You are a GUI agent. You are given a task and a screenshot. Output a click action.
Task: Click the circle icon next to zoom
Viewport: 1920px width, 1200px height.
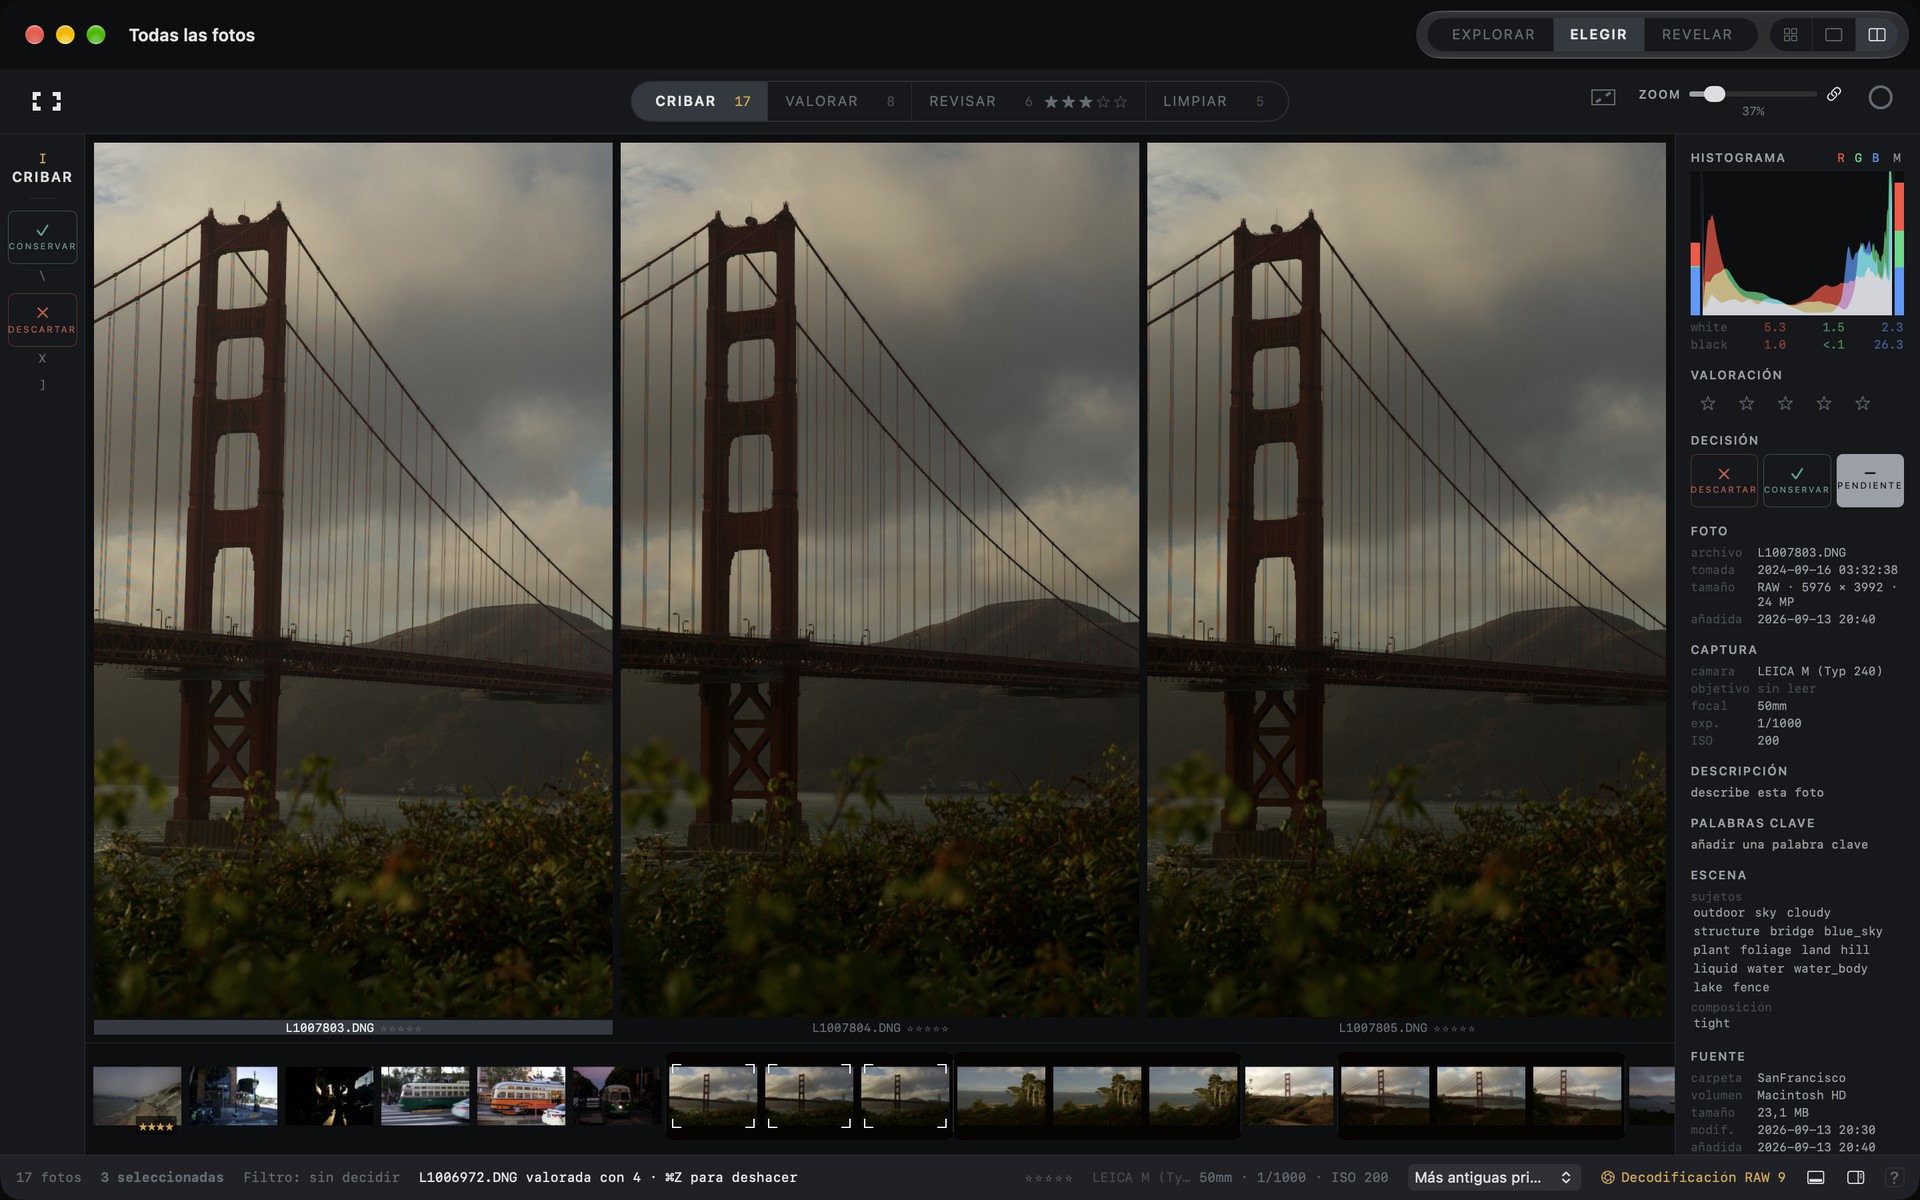click(x=1880, y=97)
